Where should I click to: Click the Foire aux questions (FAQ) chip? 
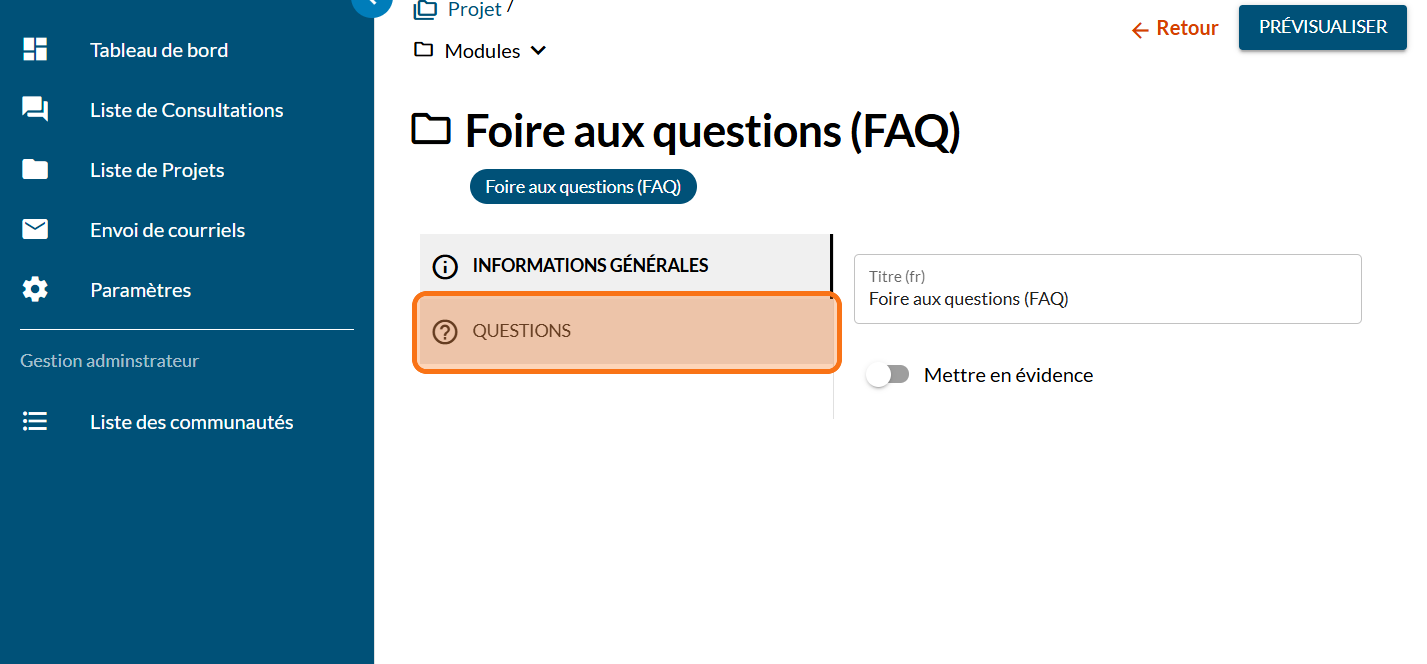pyautogui.click(x=583, y=187)
